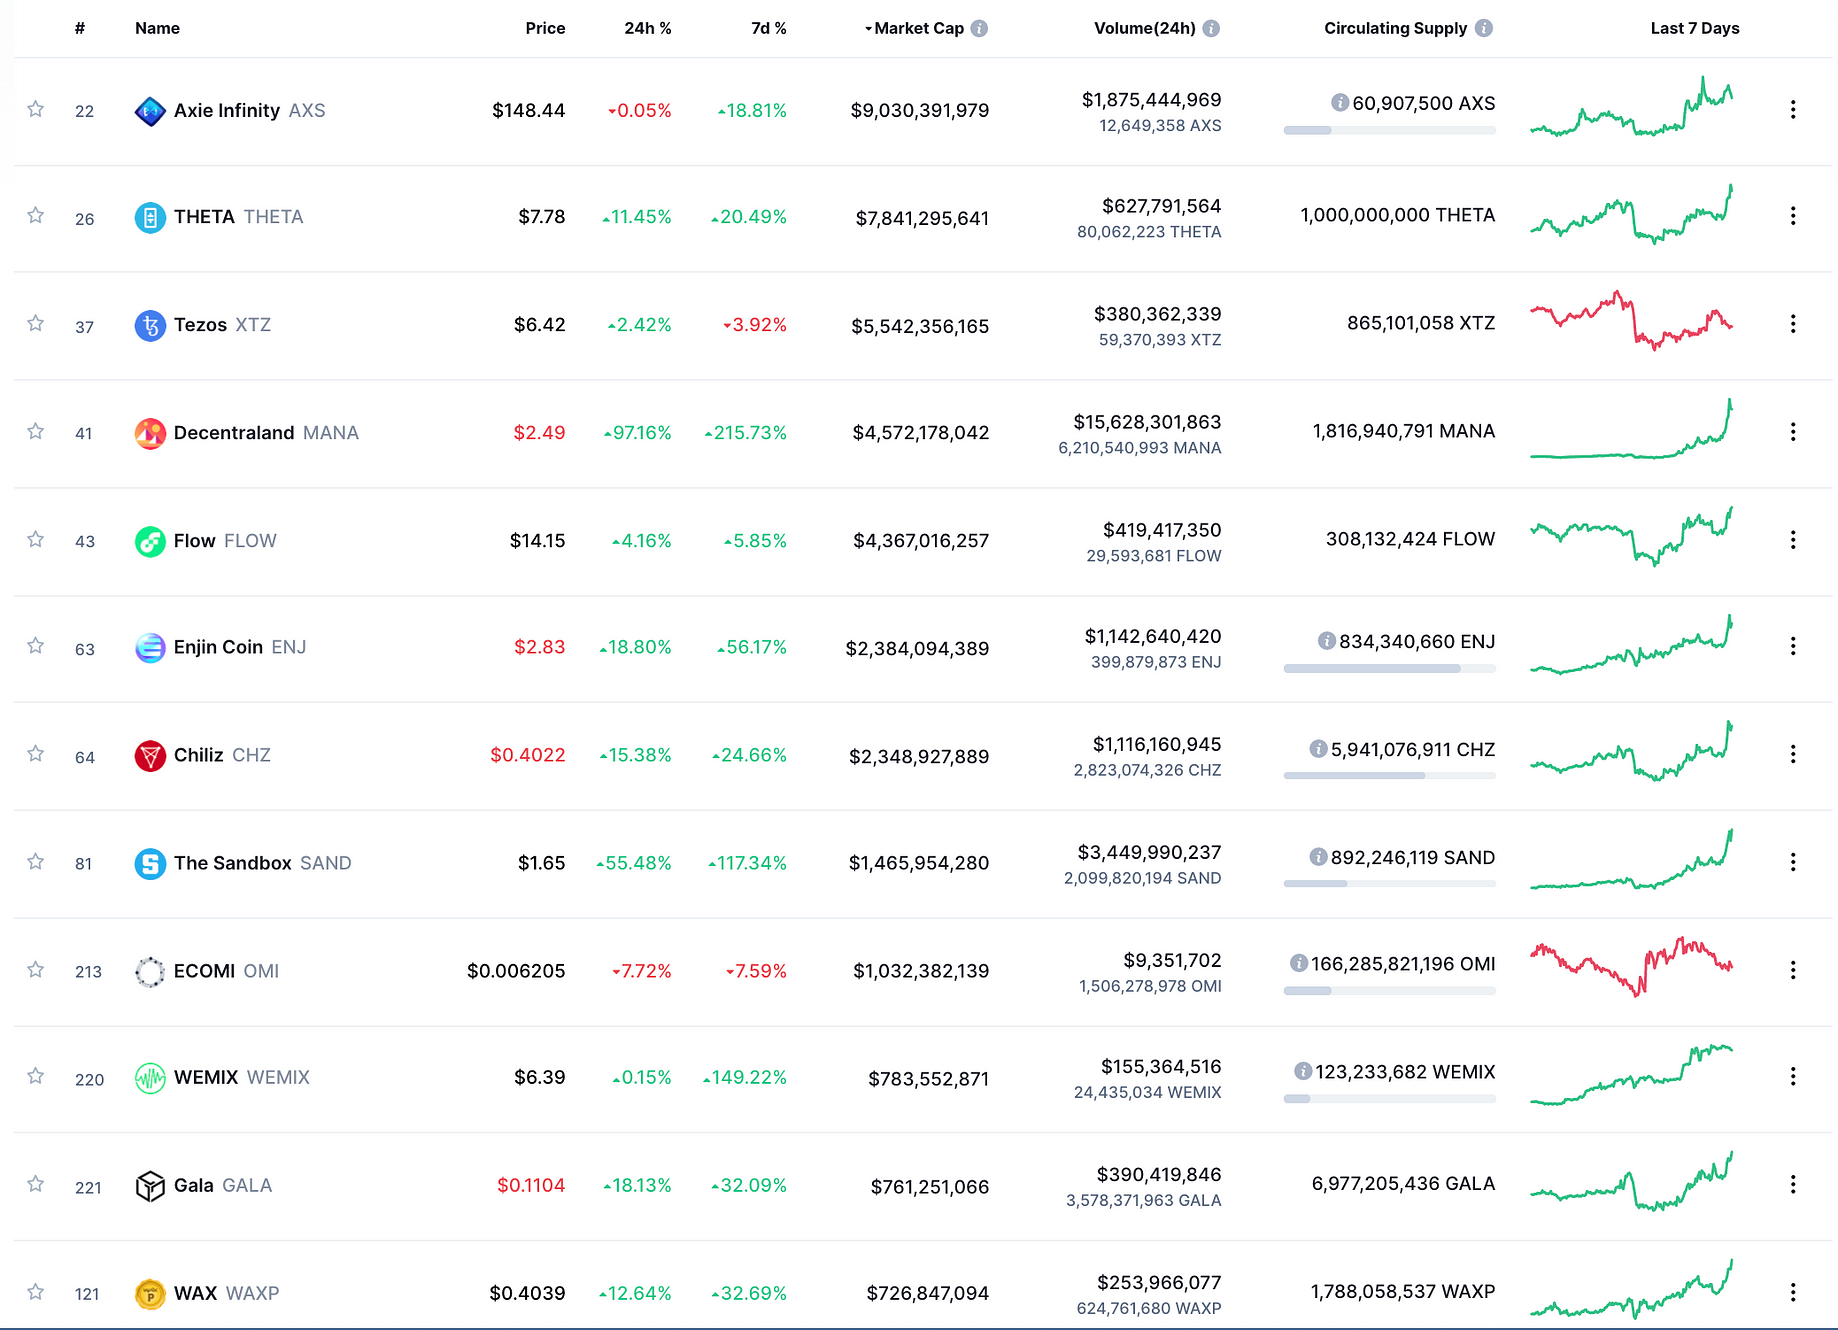
Task: Open the Axie Infinity coin page
Action: pyautogui.click(x=249, y=110)
